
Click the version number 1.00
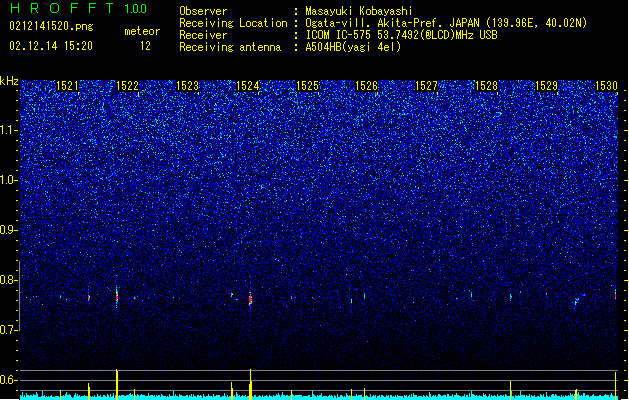136,9
